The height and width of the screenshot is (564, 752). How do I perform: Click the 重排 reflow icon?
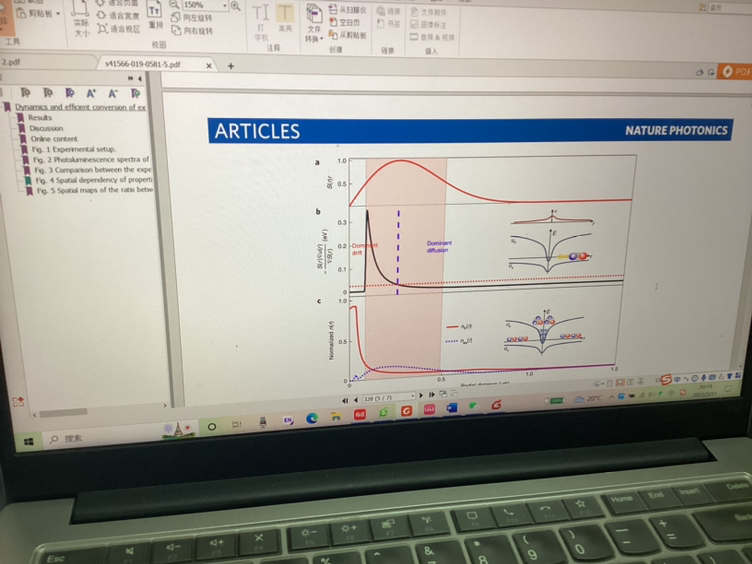pos(155,16)
